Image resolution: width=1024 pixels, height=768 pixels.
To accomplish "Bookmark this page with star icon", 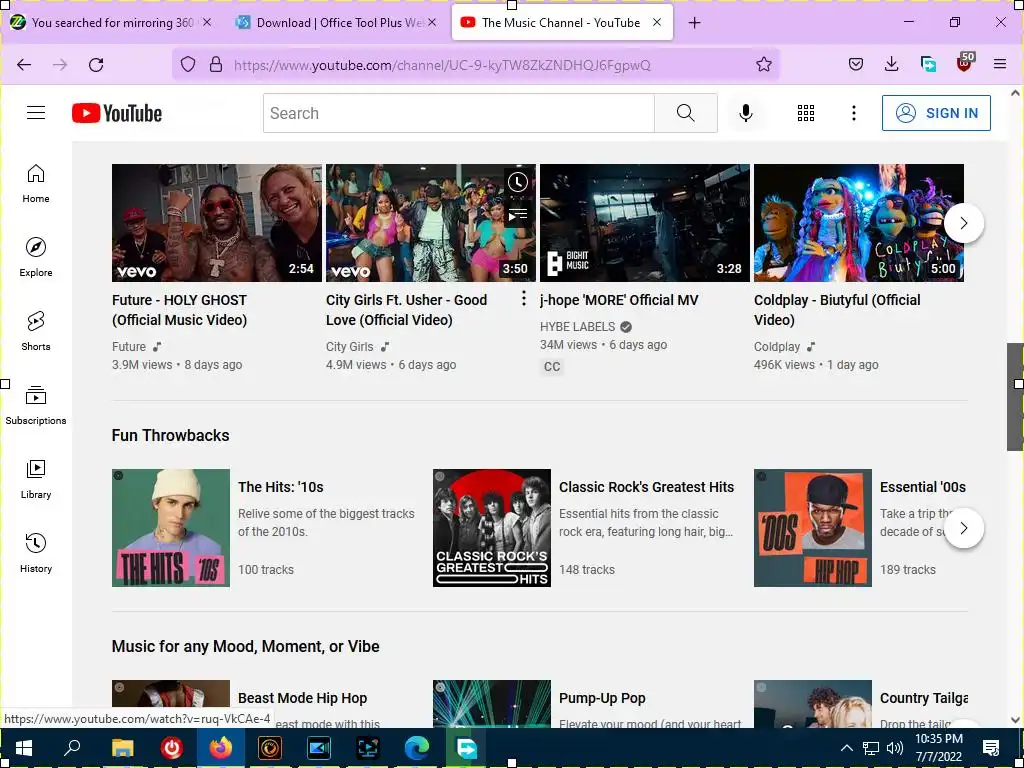I will [x=763, y=65].
